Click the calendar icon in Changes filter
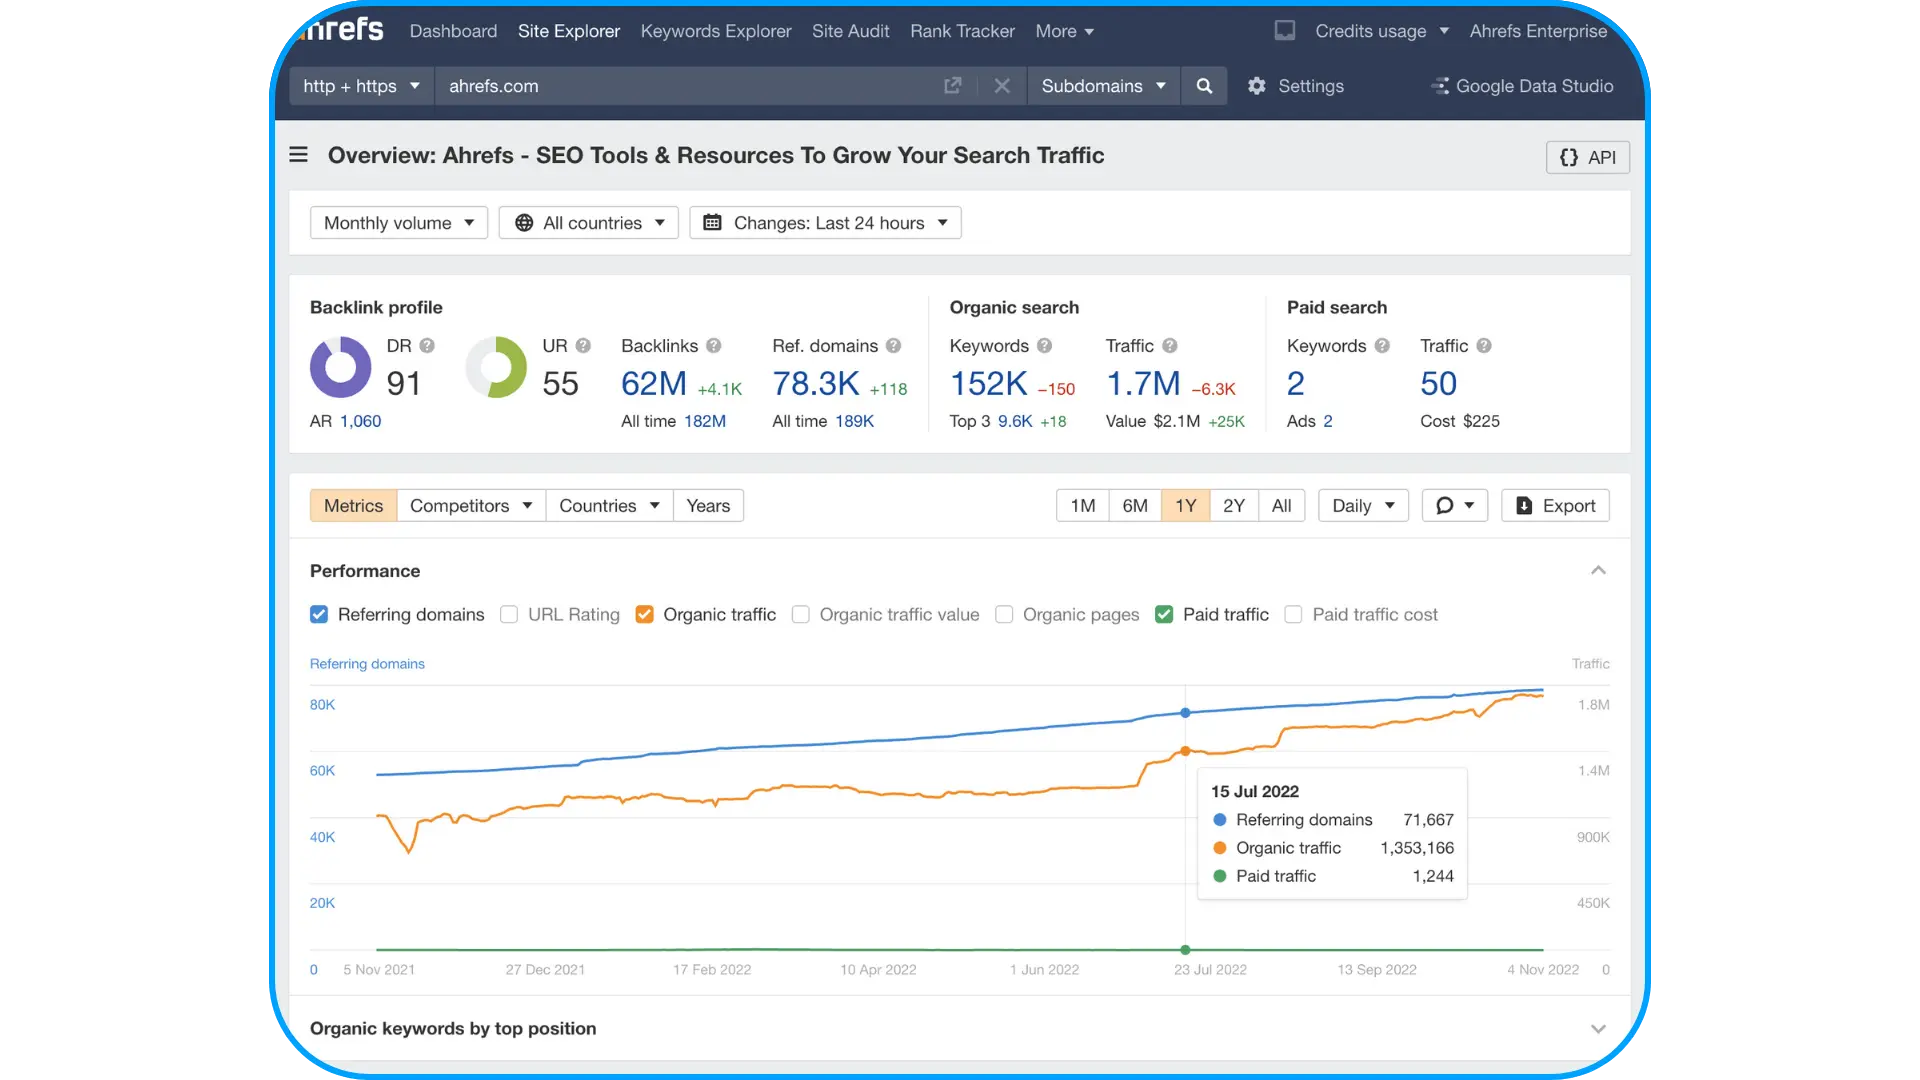This screenshot has width=1920, height=1080. (712, 223)
